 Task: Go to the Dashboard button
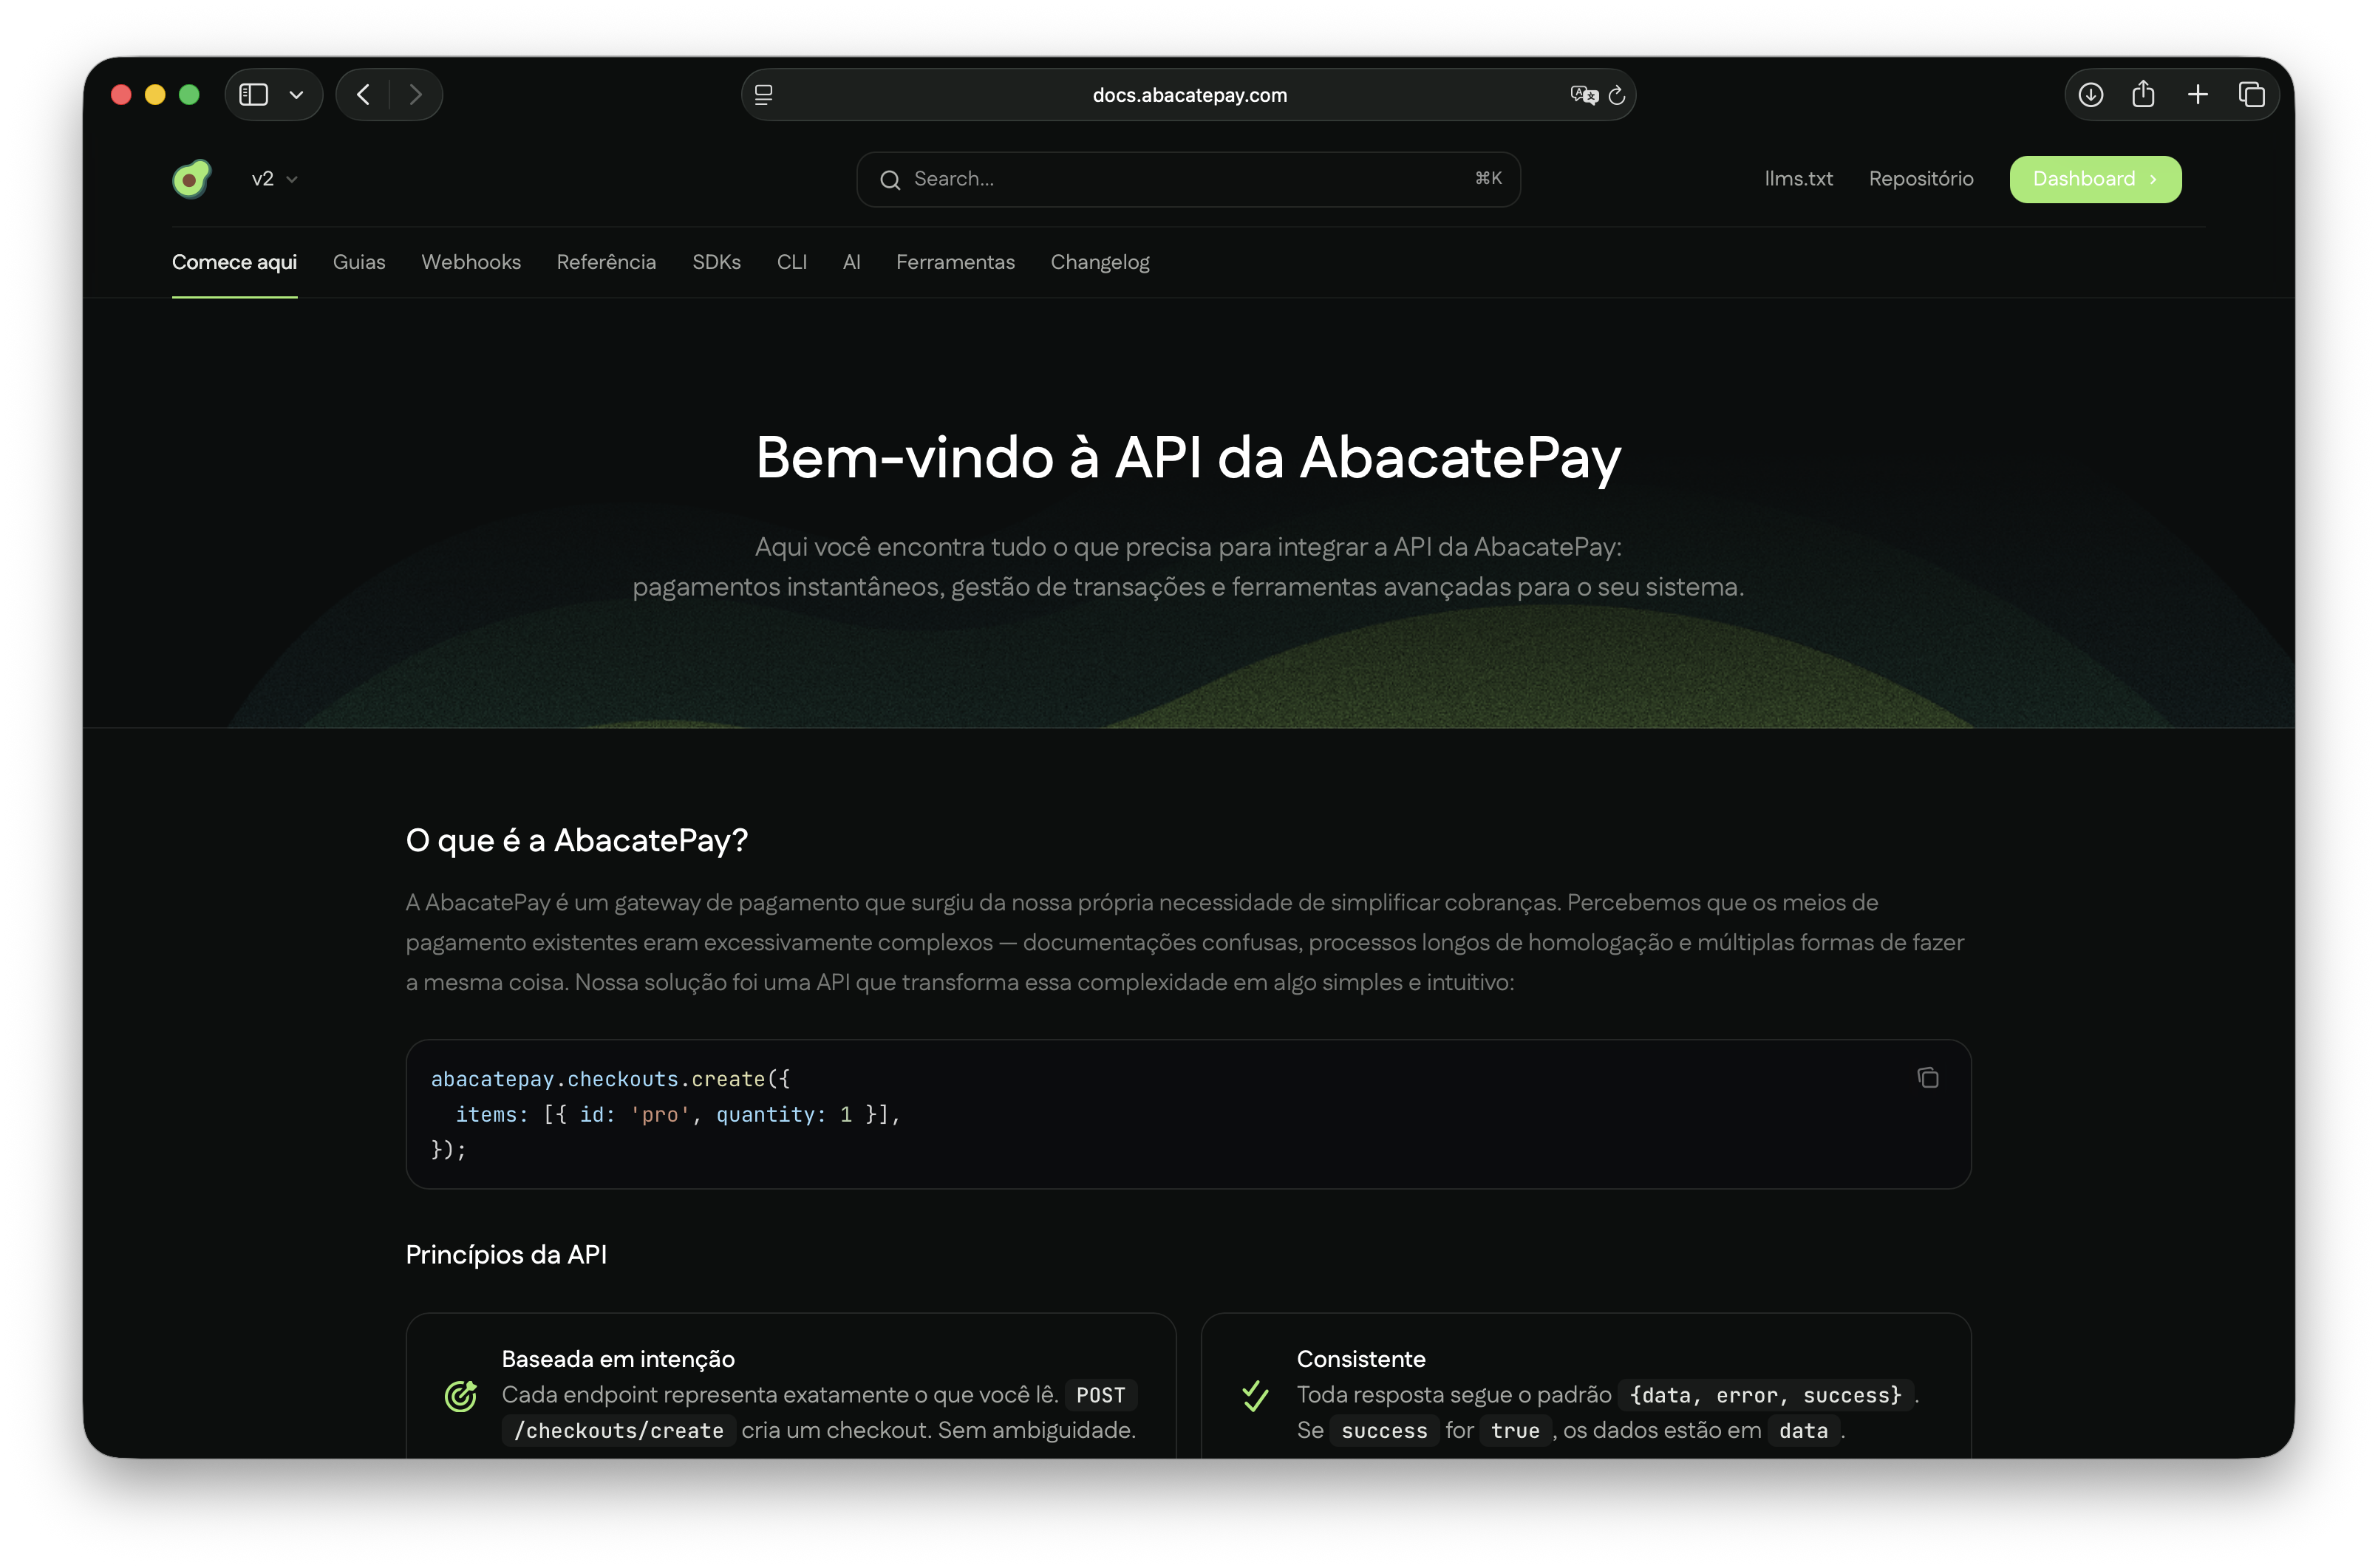[2094, 179]
